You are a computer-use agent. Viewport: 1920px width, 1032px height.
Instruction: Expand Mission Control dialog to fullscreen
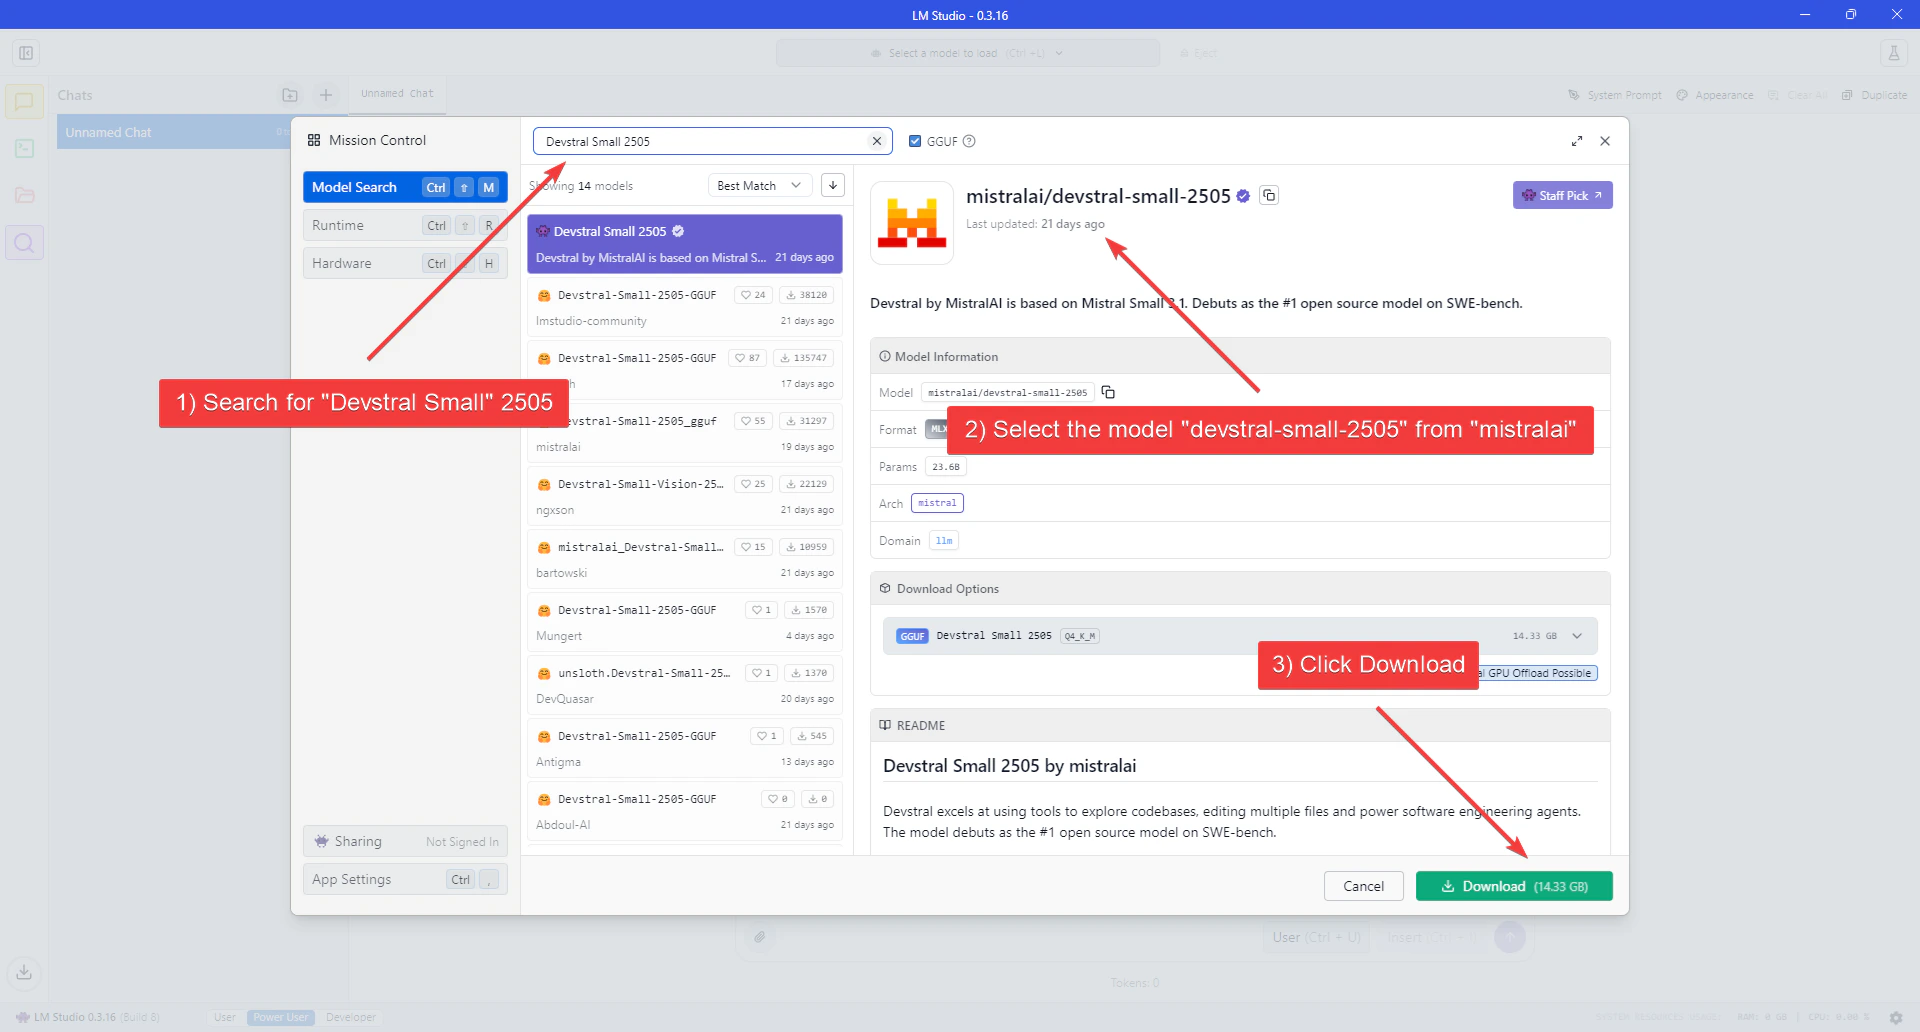(1577, 141)
